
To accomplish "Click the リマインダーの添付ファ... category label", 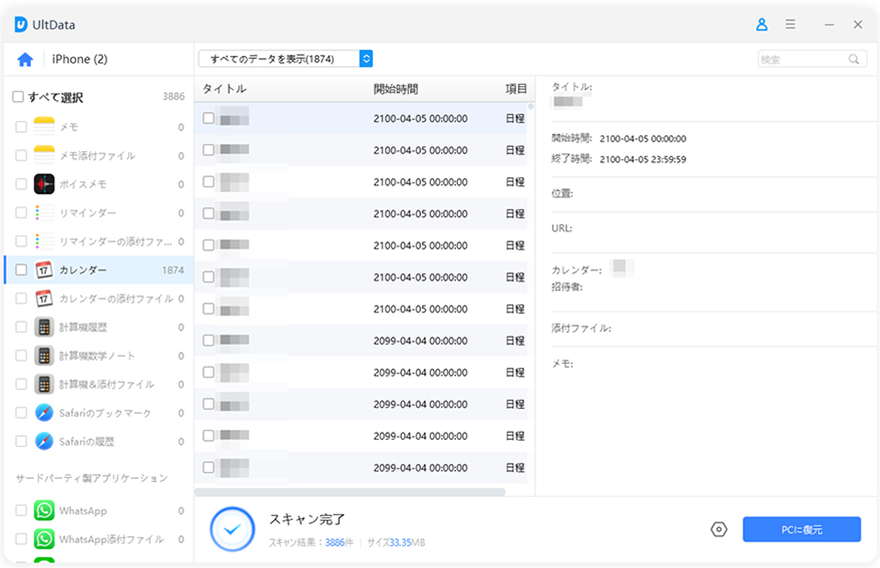I will point(116,241).
